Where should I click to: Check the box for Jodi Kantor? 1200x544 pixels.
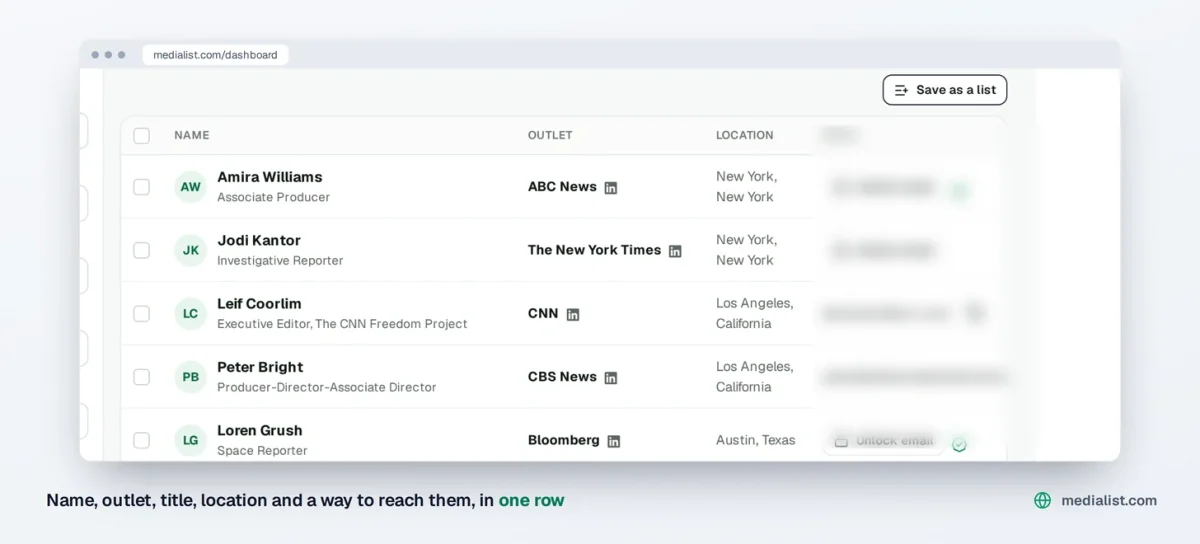coord(142,250)
